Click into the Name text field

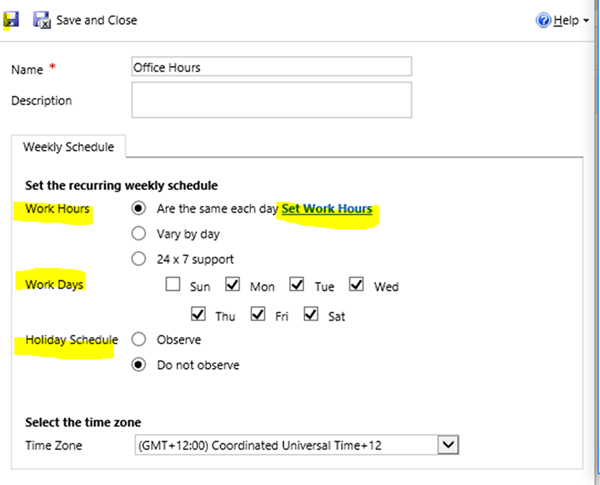tap(271, 66)
